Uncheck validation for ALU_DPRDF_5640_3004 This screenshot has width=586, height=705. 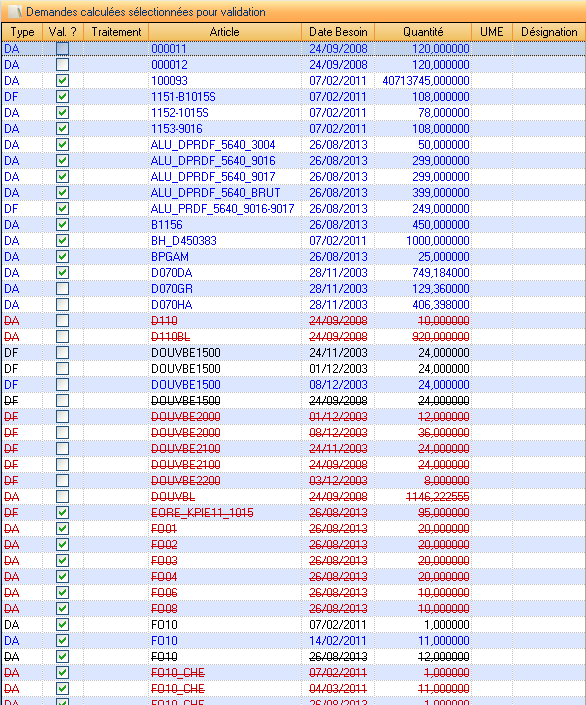point(63,145)
